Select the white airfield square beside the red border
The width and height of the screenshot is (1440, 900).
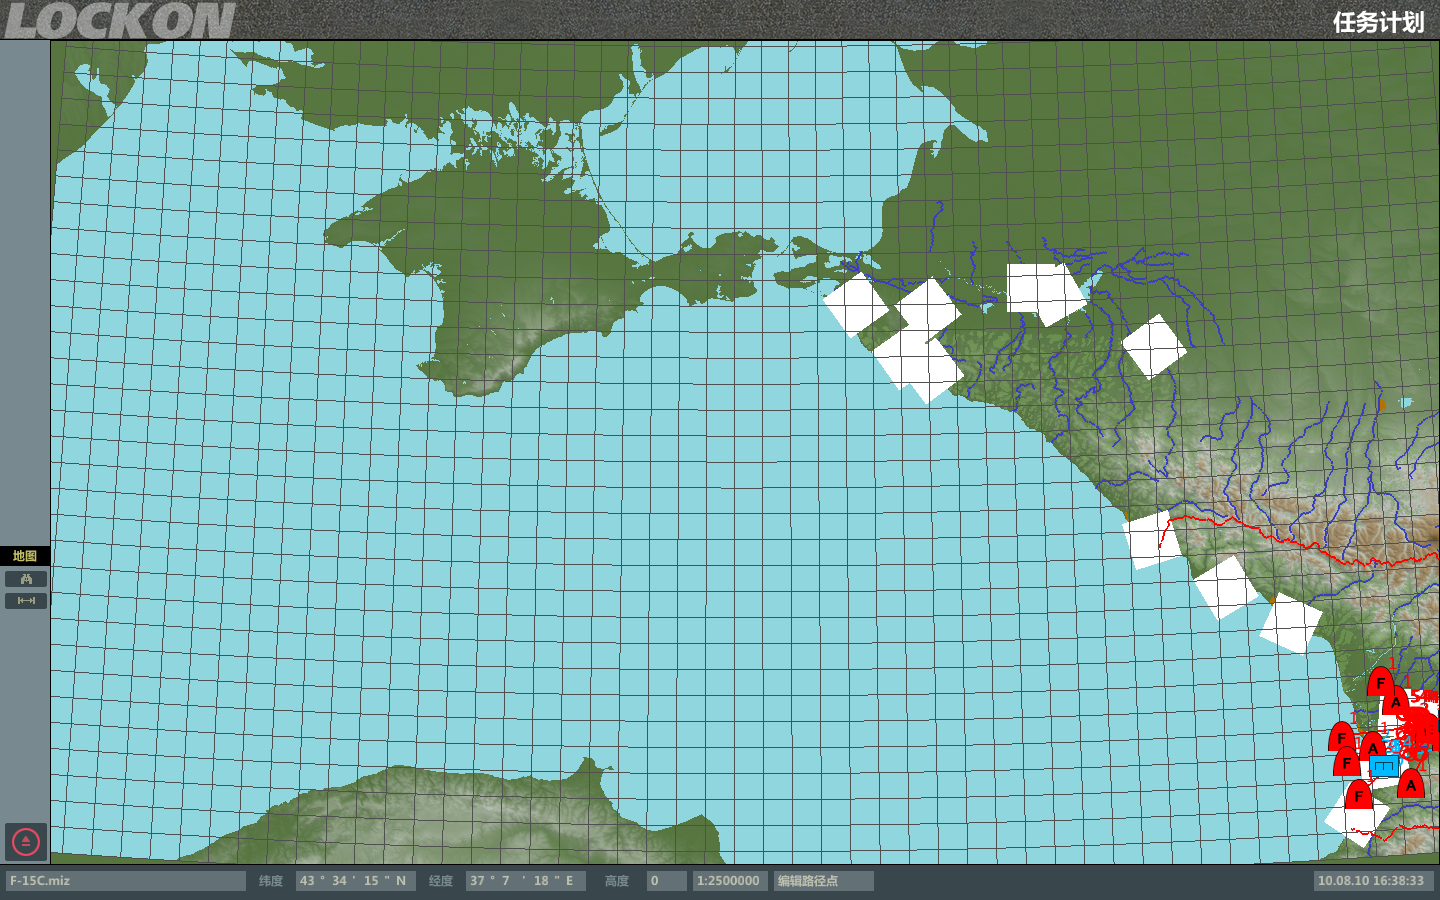pyautogui.click(x=1154, y=540)
